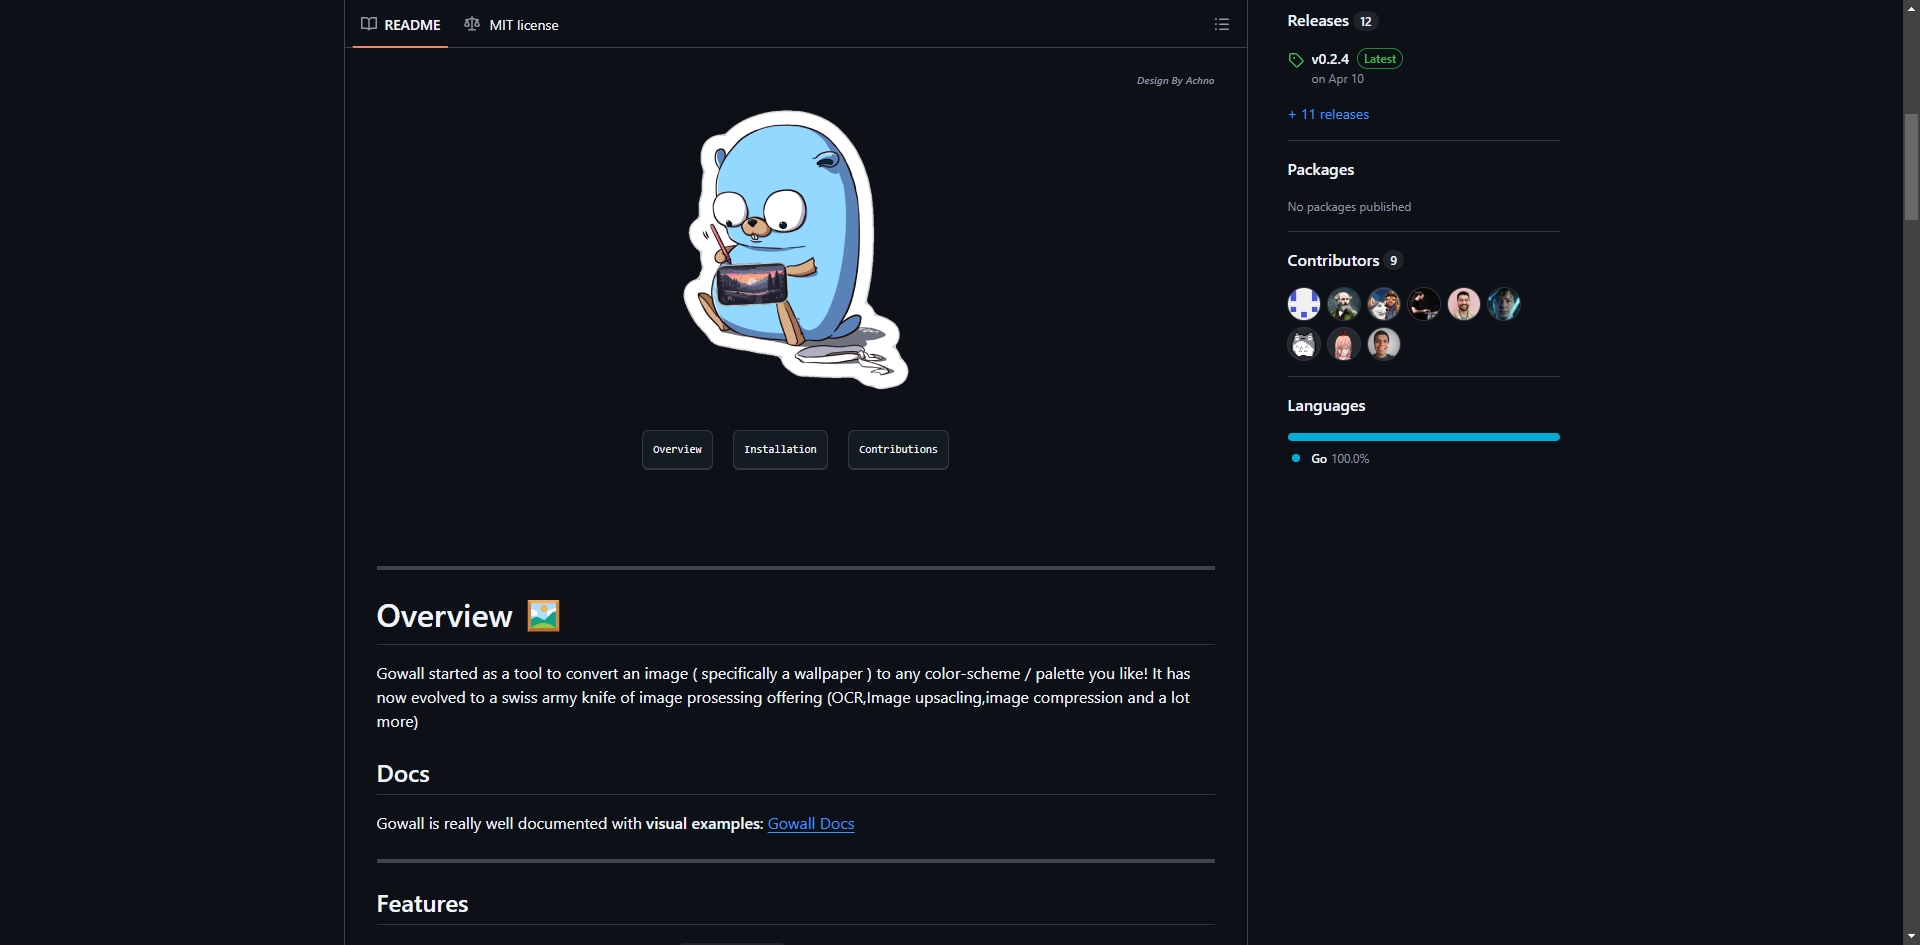Screen dimensions: 1920x945
Task: Click the release tag icon beside v0.2.4
Action: tap(1296, 60)
